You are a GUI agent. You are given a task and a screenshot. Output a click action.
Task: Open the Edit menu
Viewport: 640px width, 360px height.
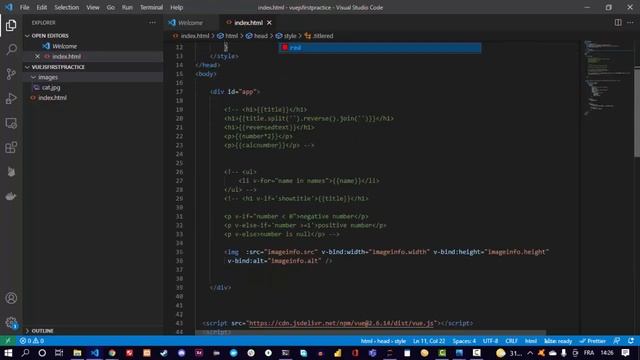pyautogui.click(x=42, y=7)
